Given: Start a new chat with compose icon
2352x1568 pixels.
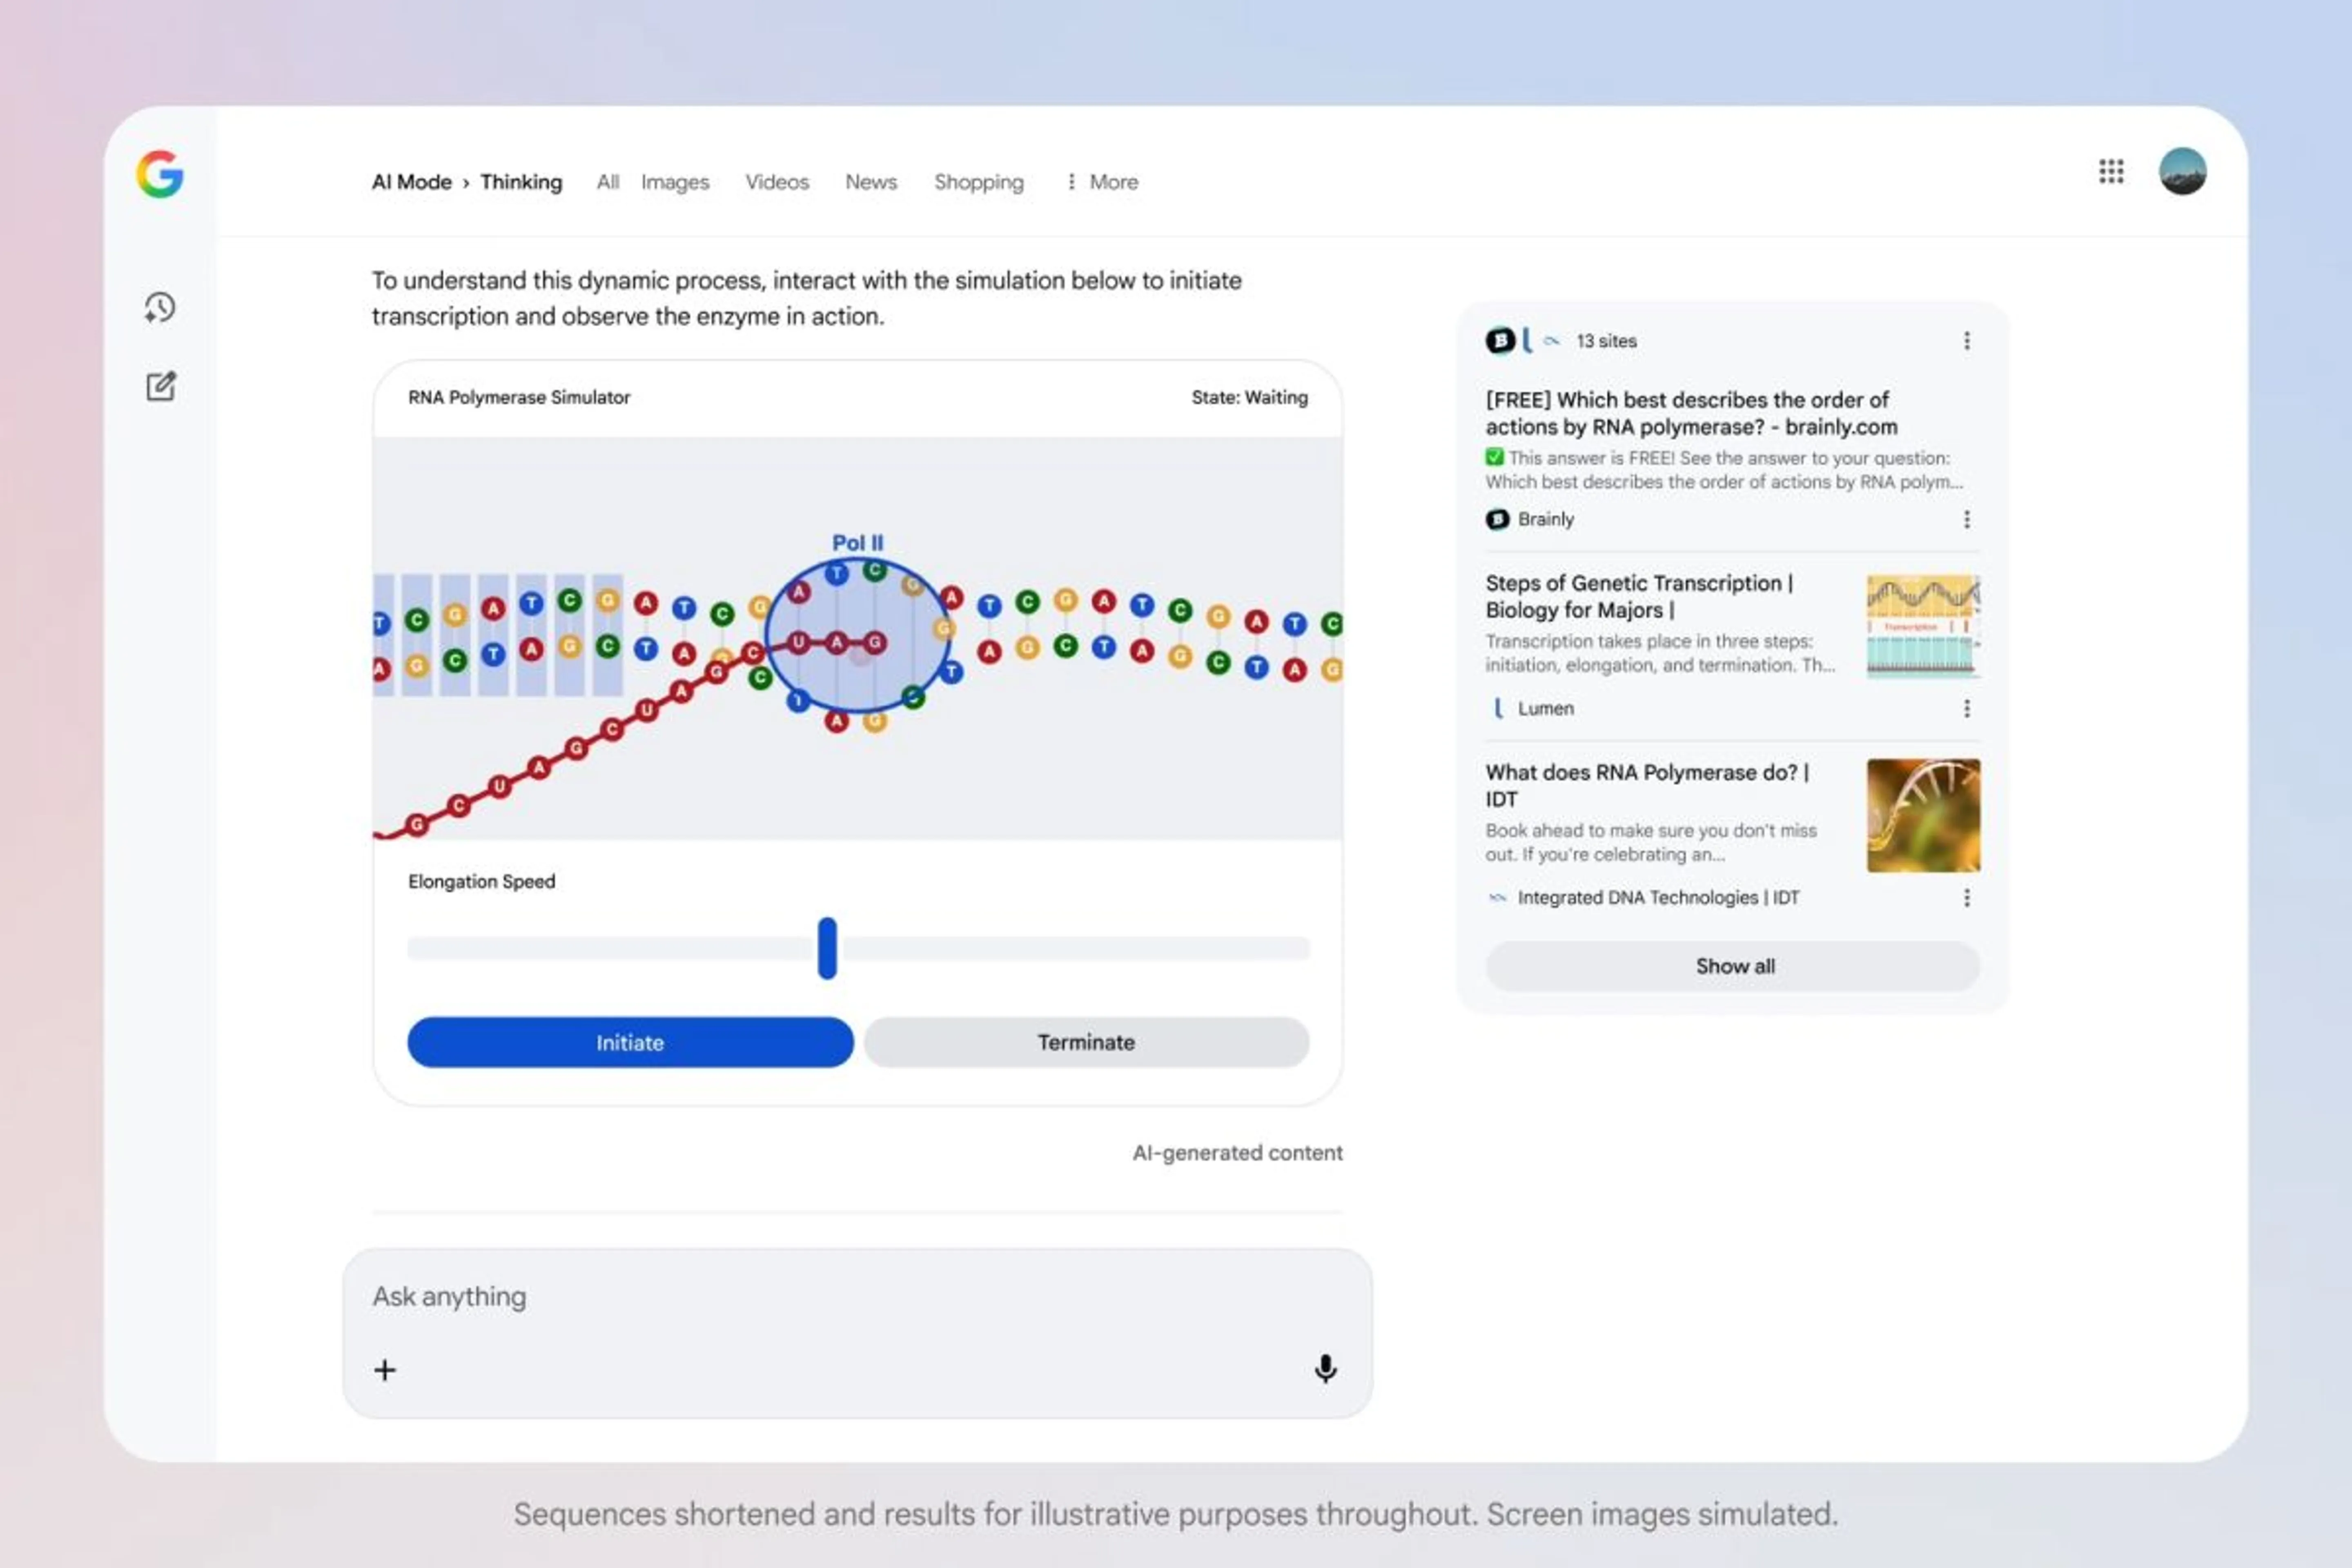Looking at the screenshot, I should [x=161, y=386].
